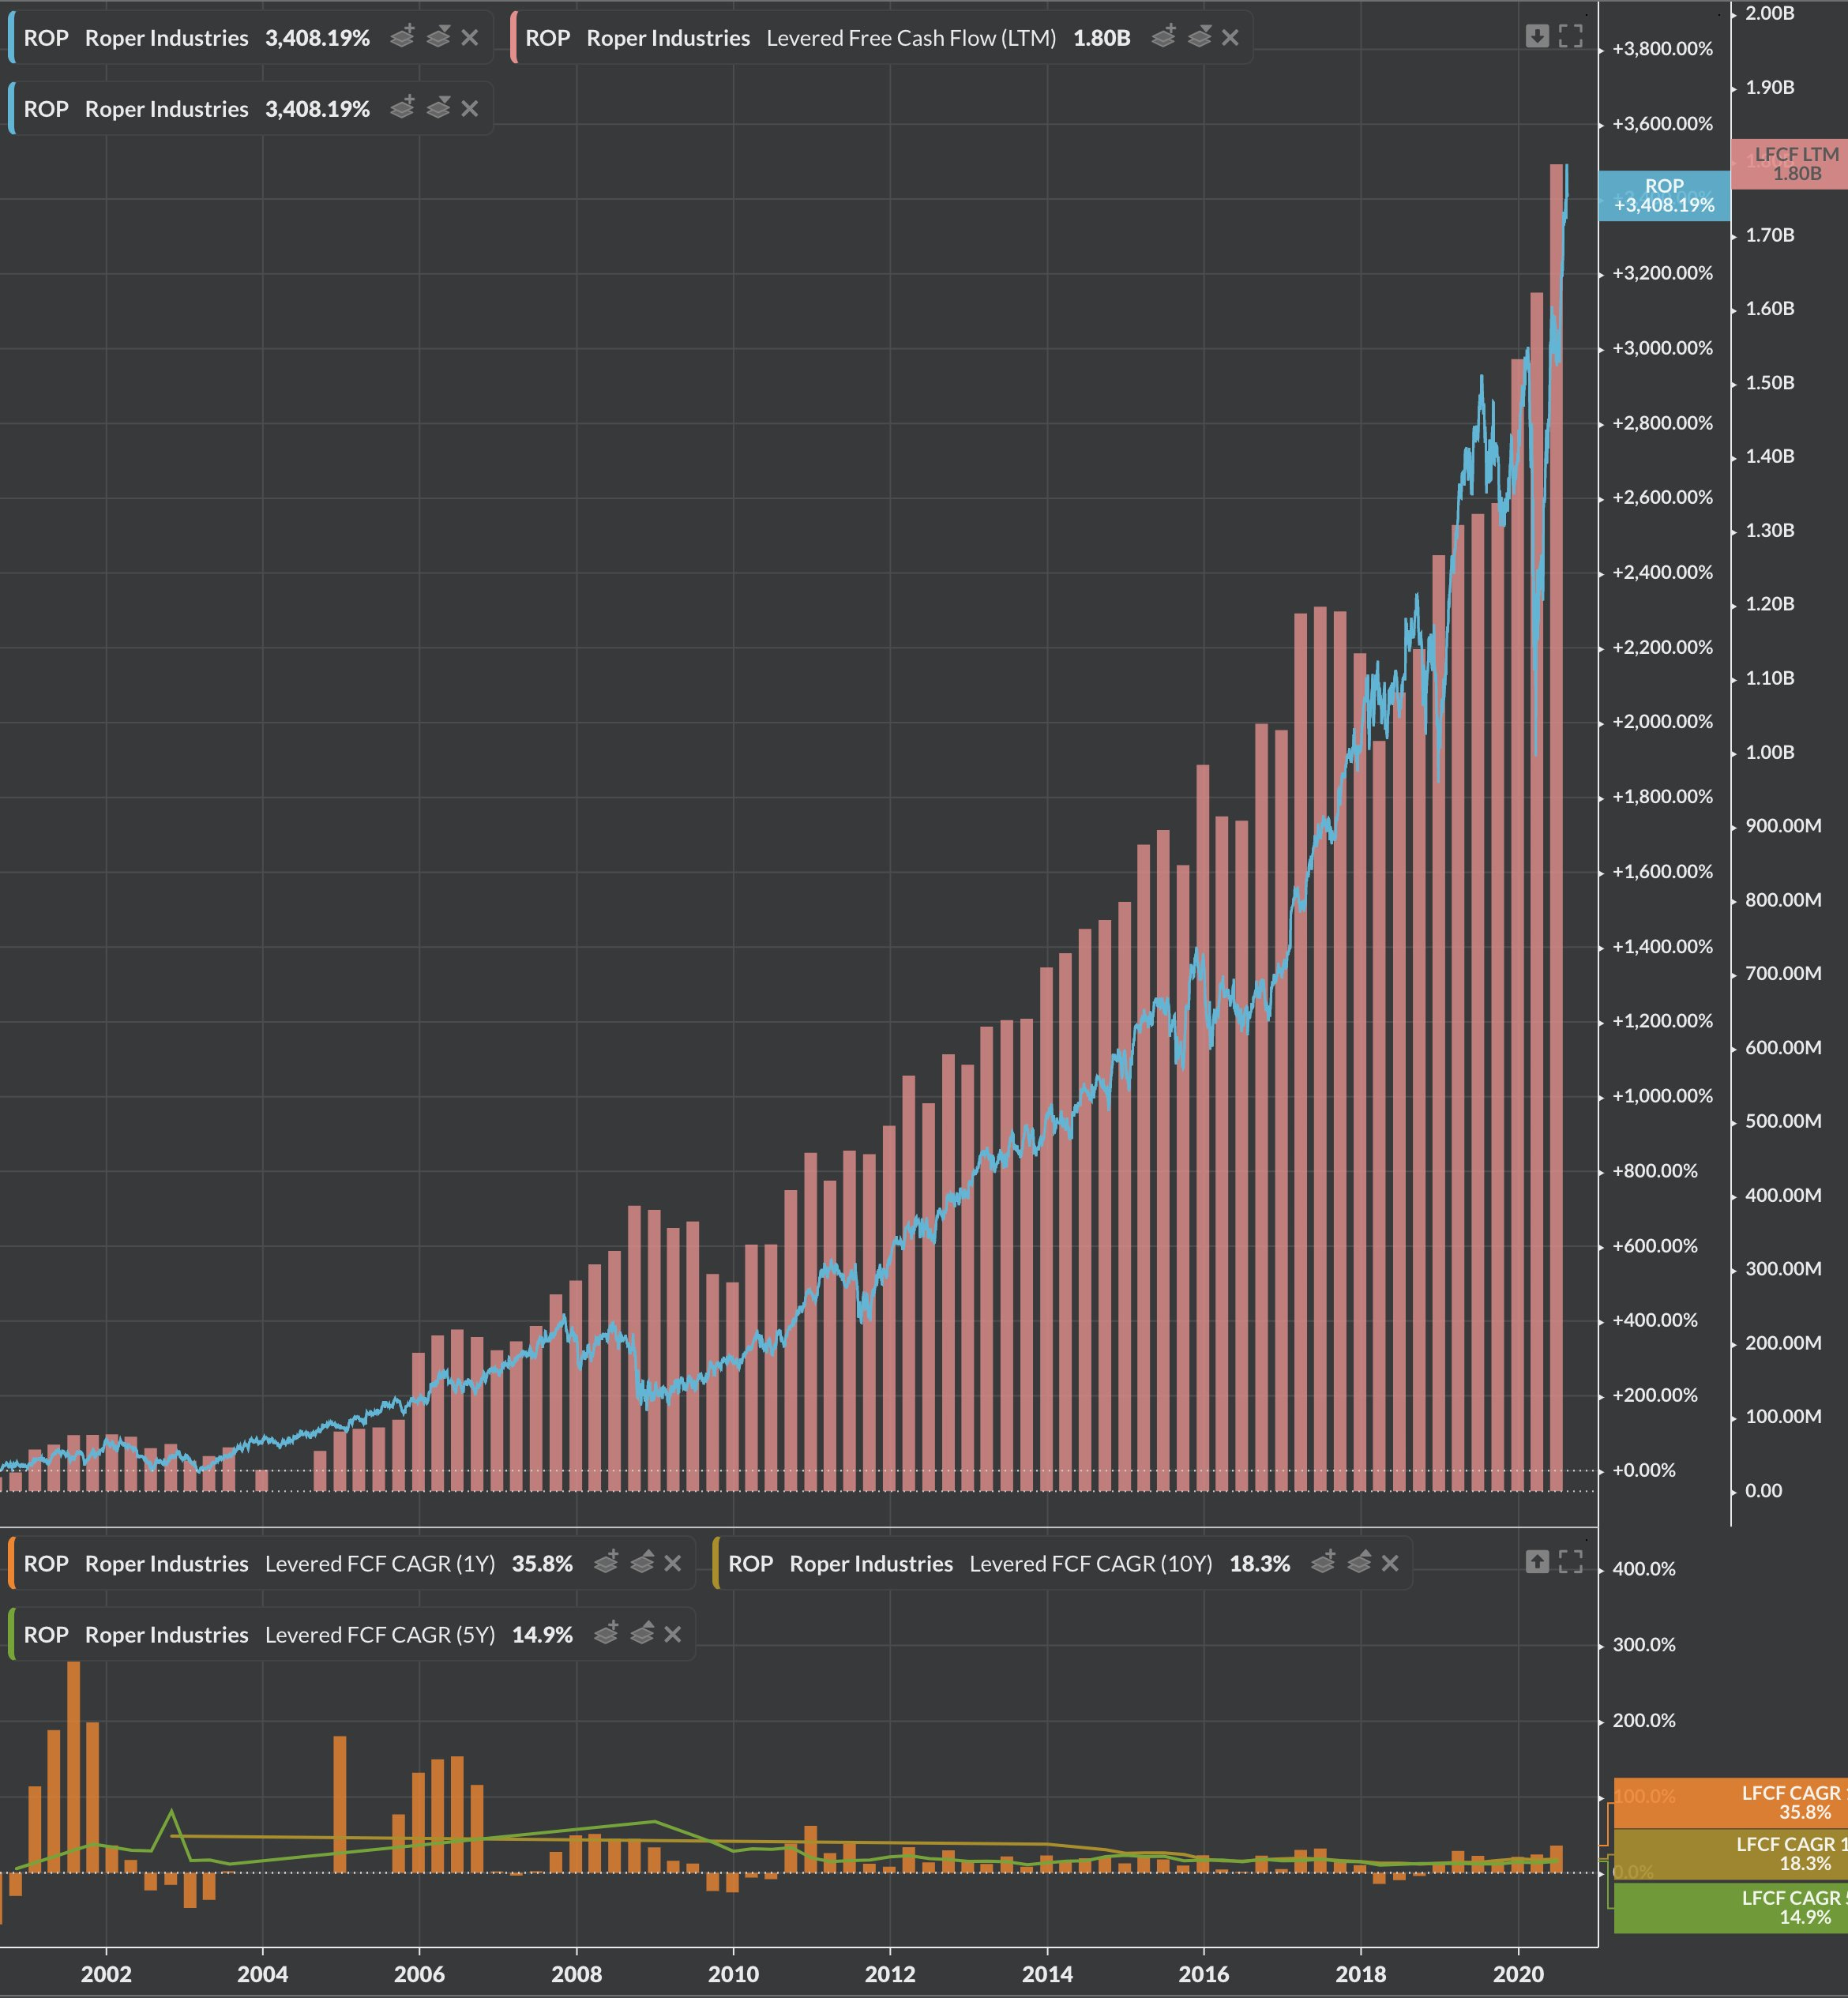The image size is (1848, 1998).
Task: Add Levered Free Cash Flow (LTM) to new pane
Action: [x=1163, y=37]
